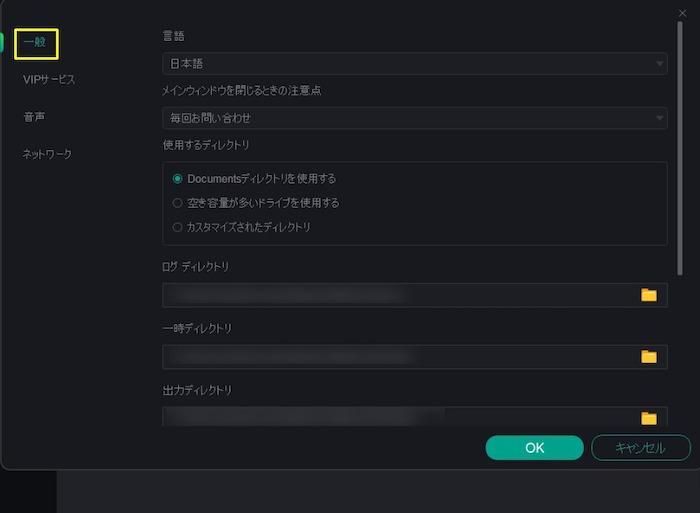This screenshot has height=513, width=700.
Task: Open the ネットワーク settings tab
Action: click(x=47, y=154)
